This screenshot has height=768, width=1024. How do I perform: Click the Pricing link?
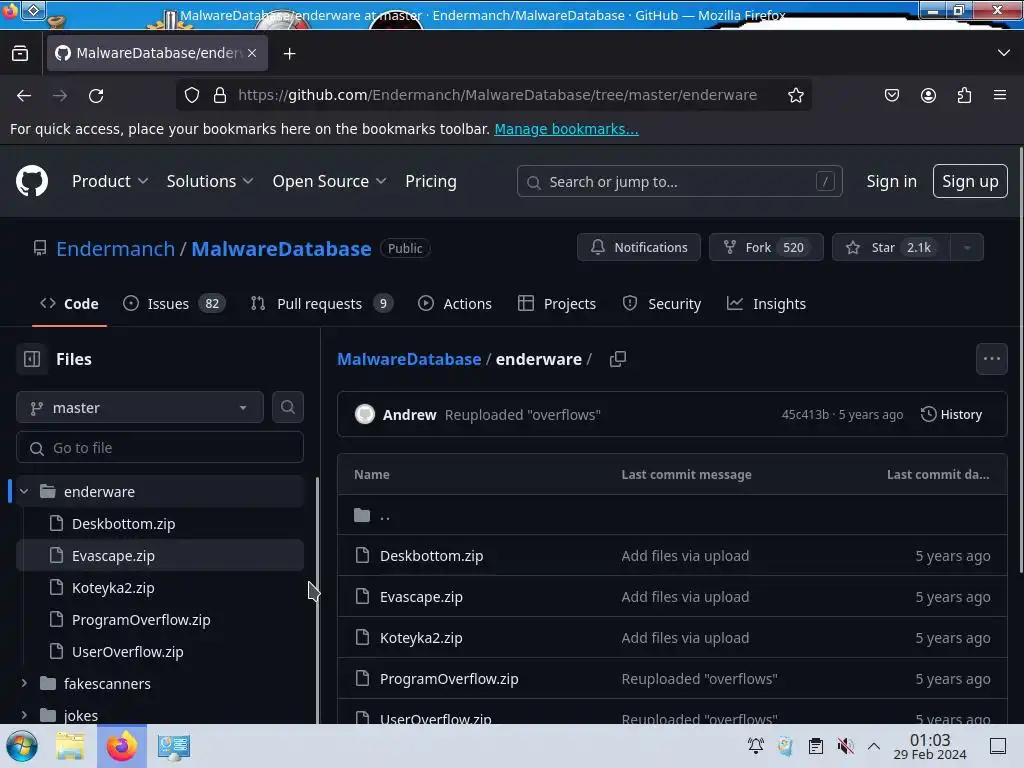click(x=430, y=181)
